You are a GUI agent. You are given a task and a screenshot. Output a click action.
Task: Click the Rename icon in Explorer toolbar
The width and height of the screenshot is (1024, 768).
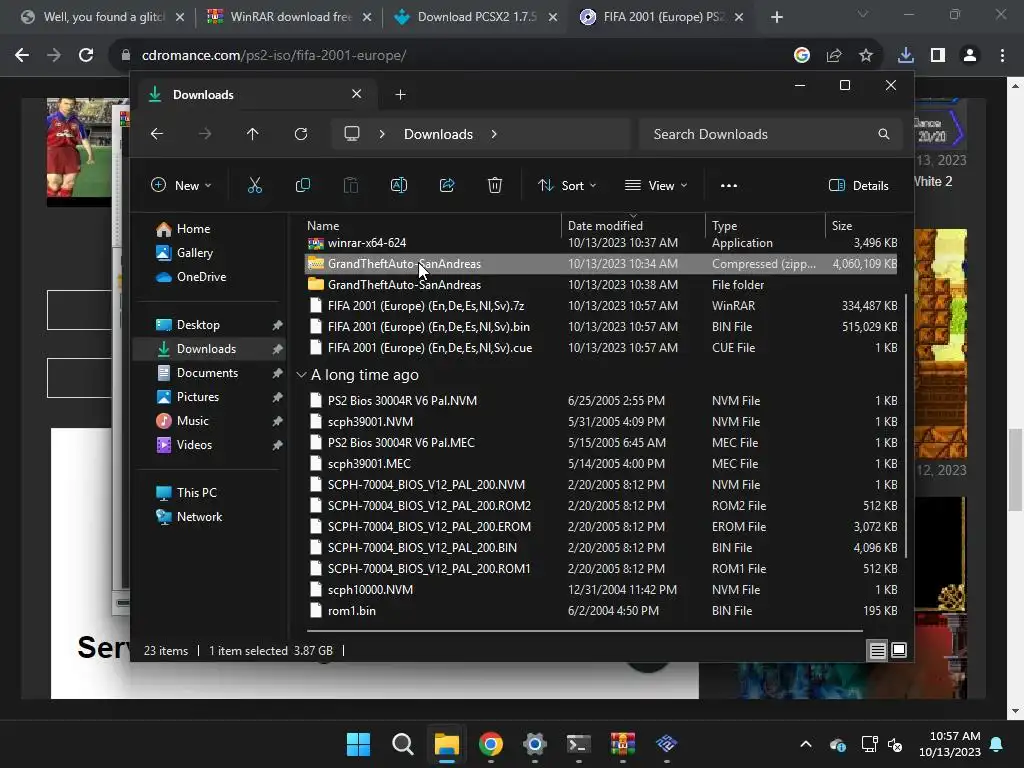pos(399,185)
